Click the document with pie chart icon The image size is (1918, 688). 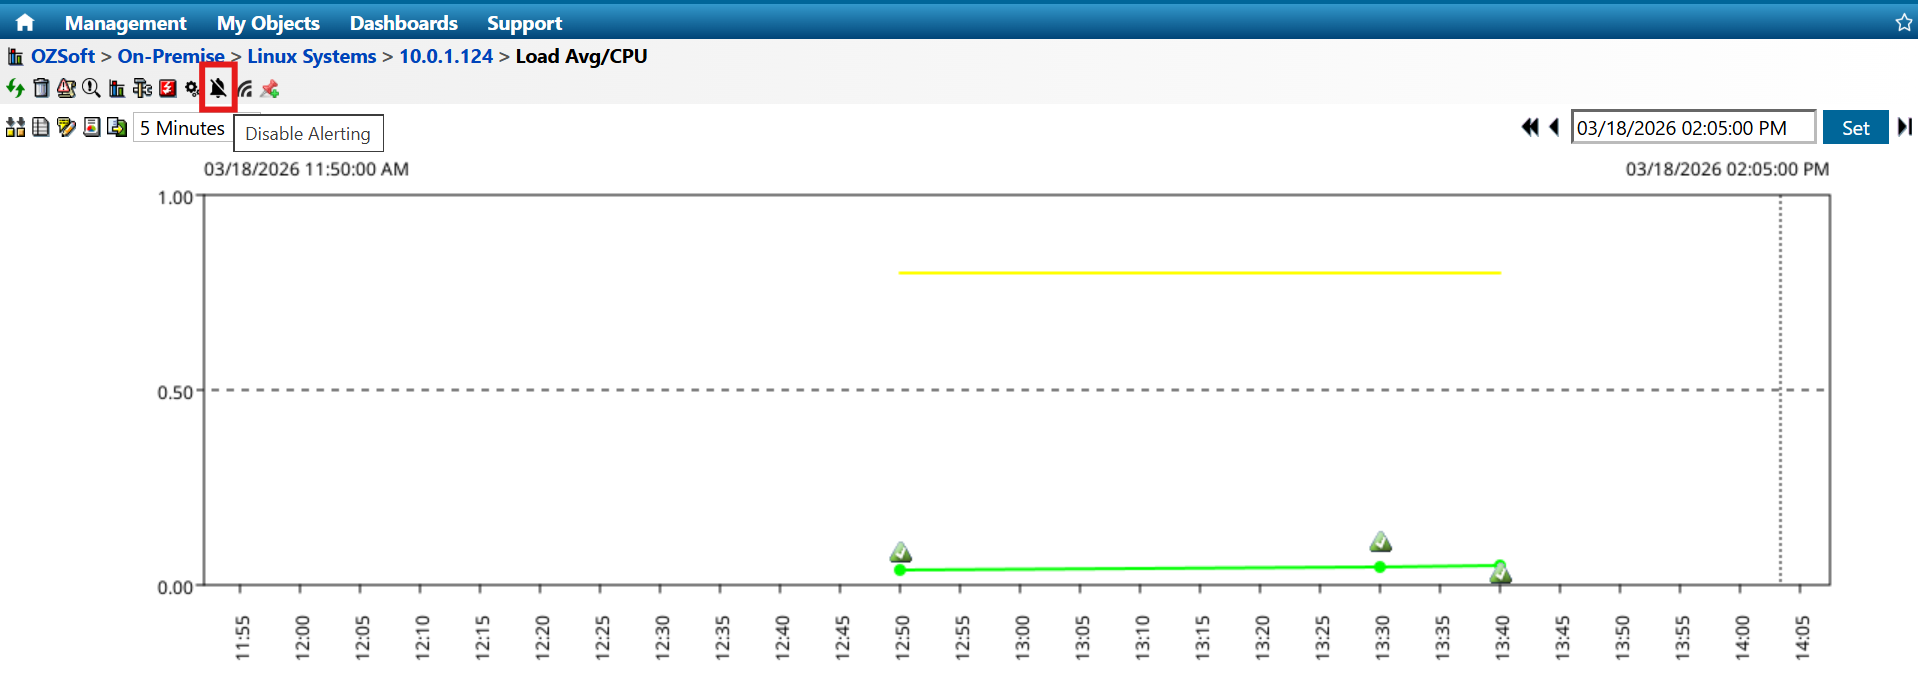pos(92,127)
